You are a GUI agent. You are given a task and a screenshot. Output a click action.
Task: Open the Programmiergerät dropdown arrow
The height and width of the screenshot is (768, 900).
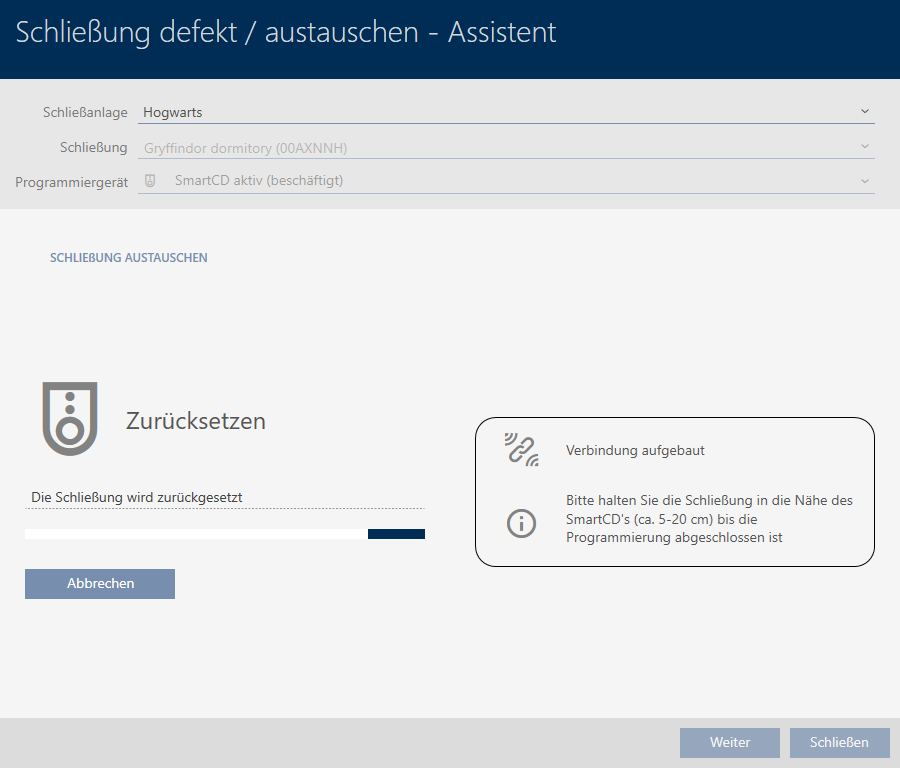tap(865, 181)
